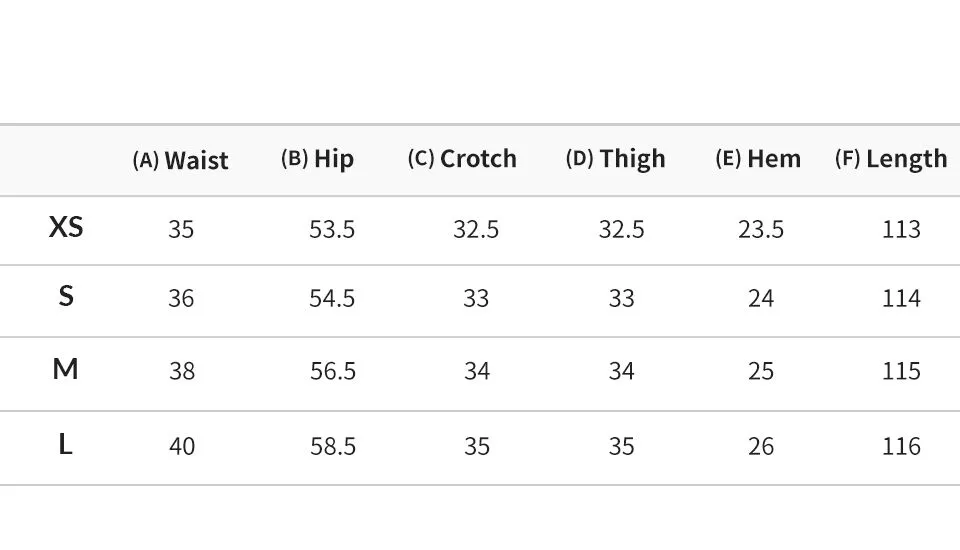960x550 pixels.
Task: Click the XS hip value 53.5
Action: pyautogui.click(x=332, y=230)
